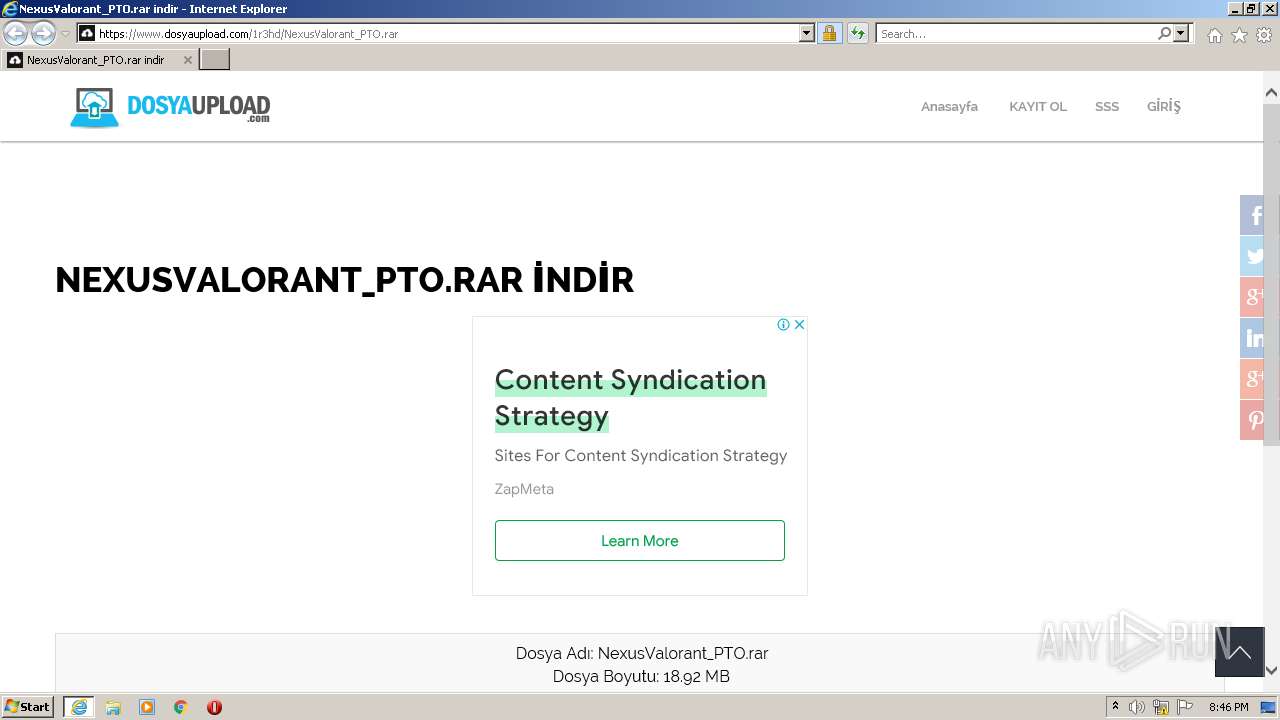Open the KAYIT OL menu link
Viewport: 1280px width, 720px height.
pyautogui.click(x=1038, y=106)
